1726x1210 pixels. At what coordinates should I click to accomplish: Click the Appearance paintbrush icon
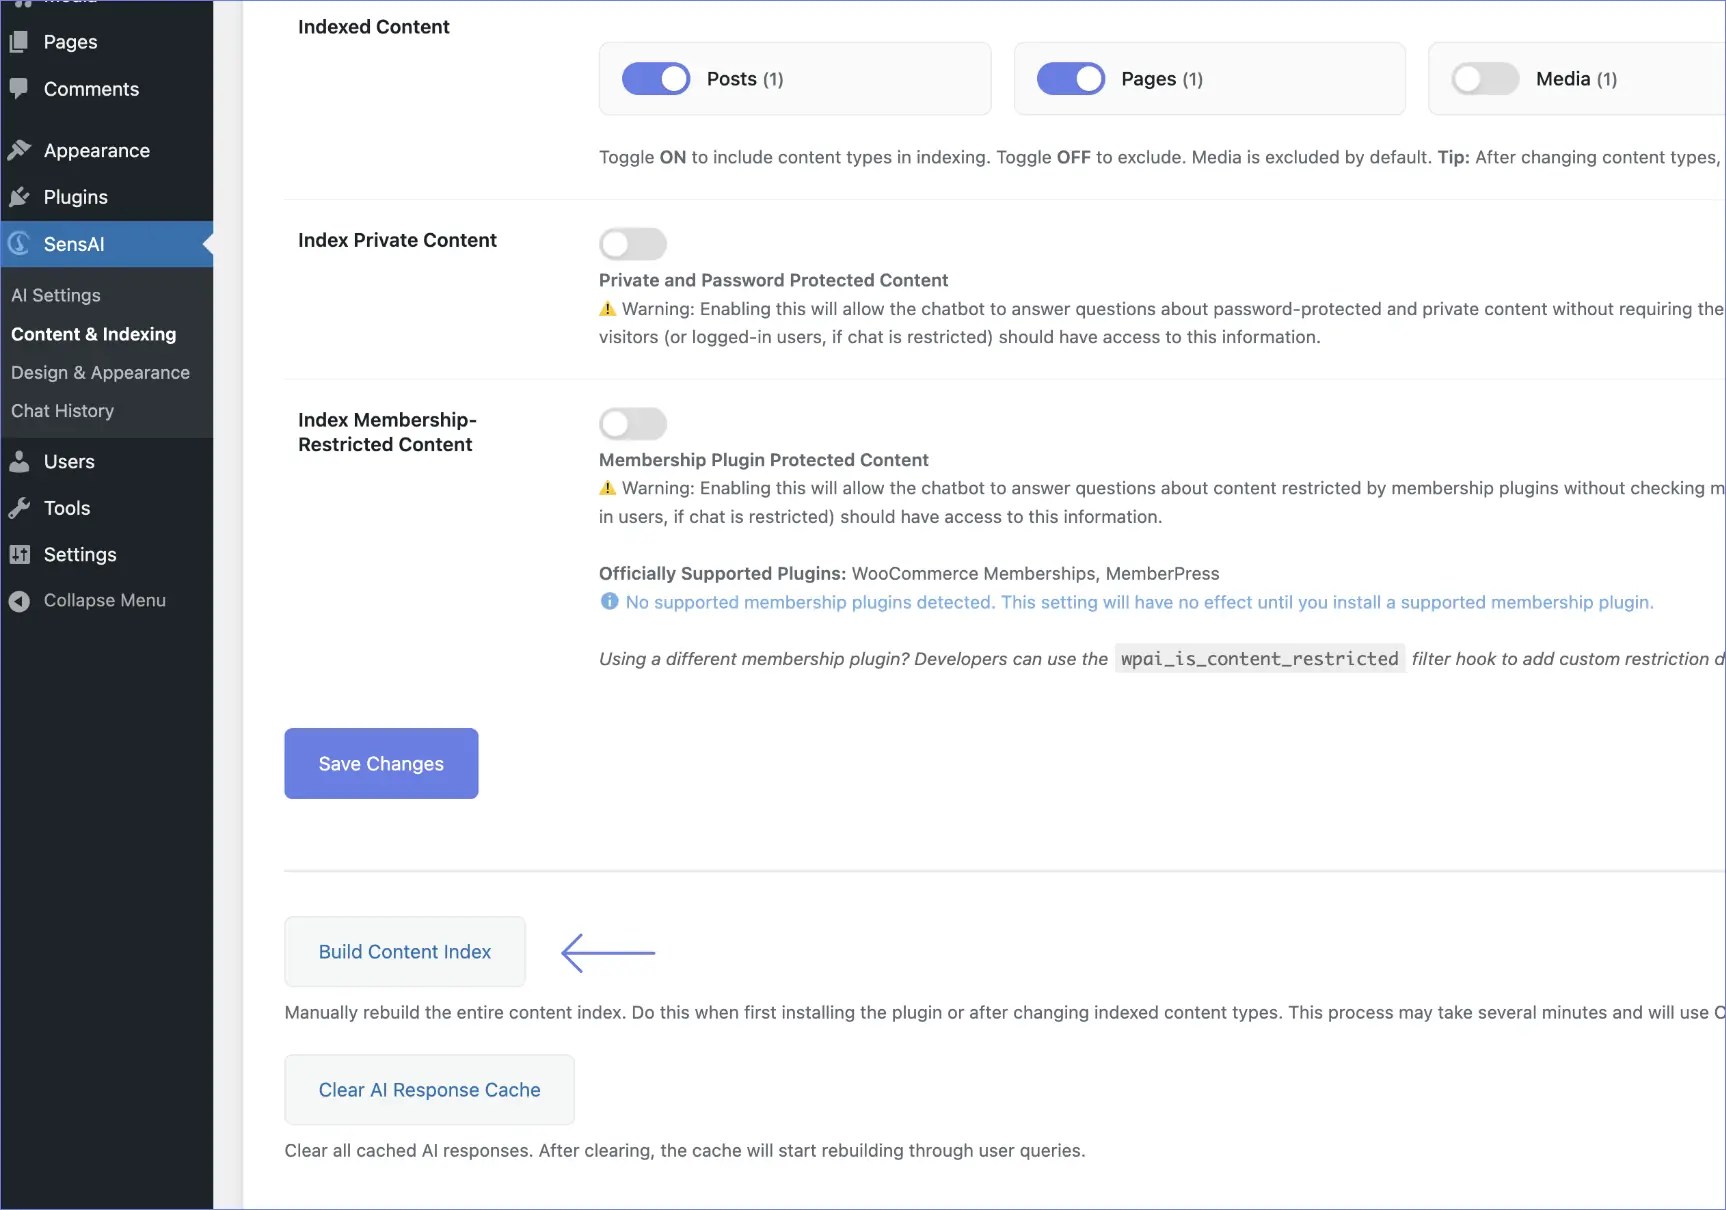[19, 150]
